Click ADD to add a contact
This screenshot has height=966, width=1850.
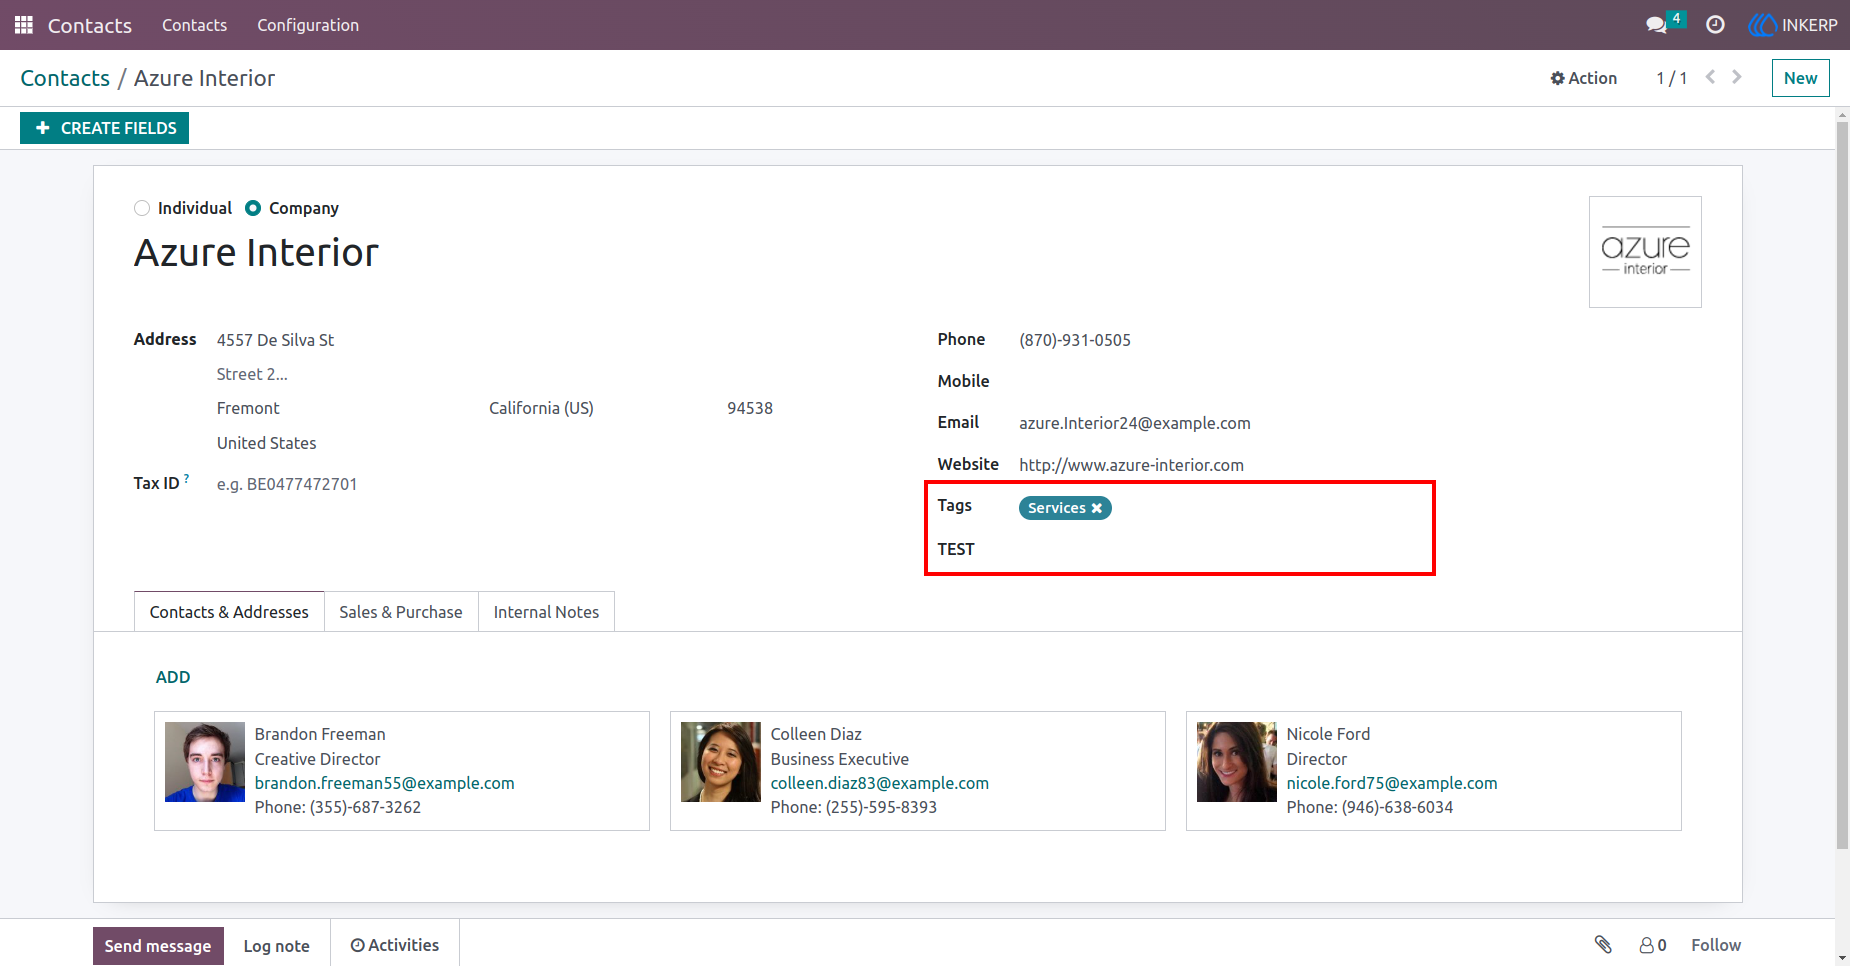pyautogui.click(x=173, y=677)
